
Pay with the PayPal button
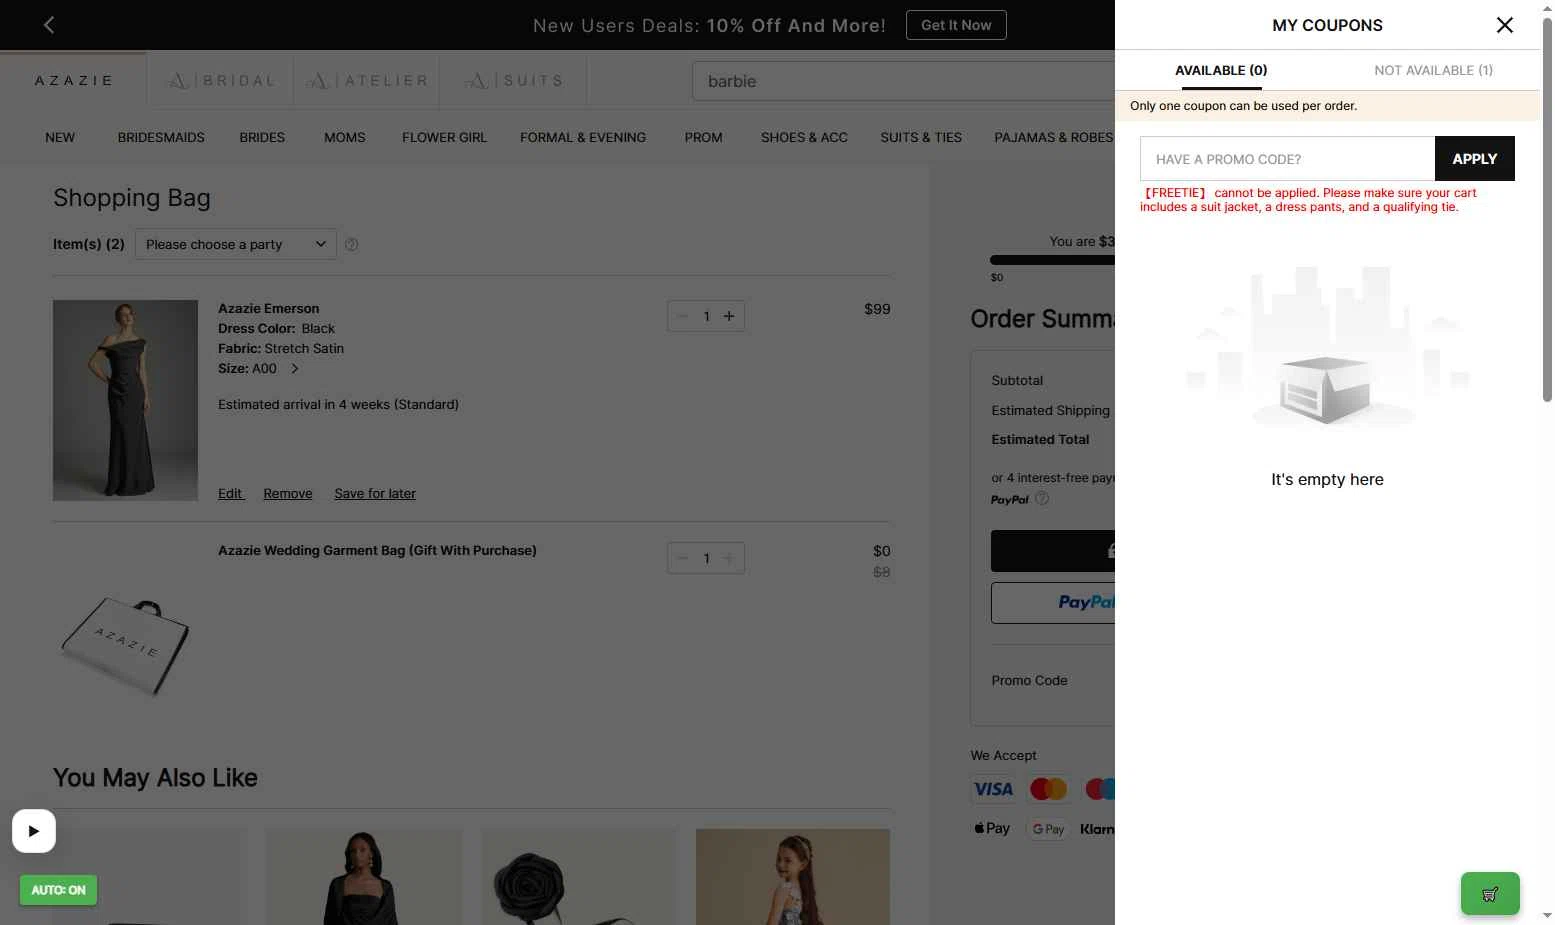point(1052,603)
